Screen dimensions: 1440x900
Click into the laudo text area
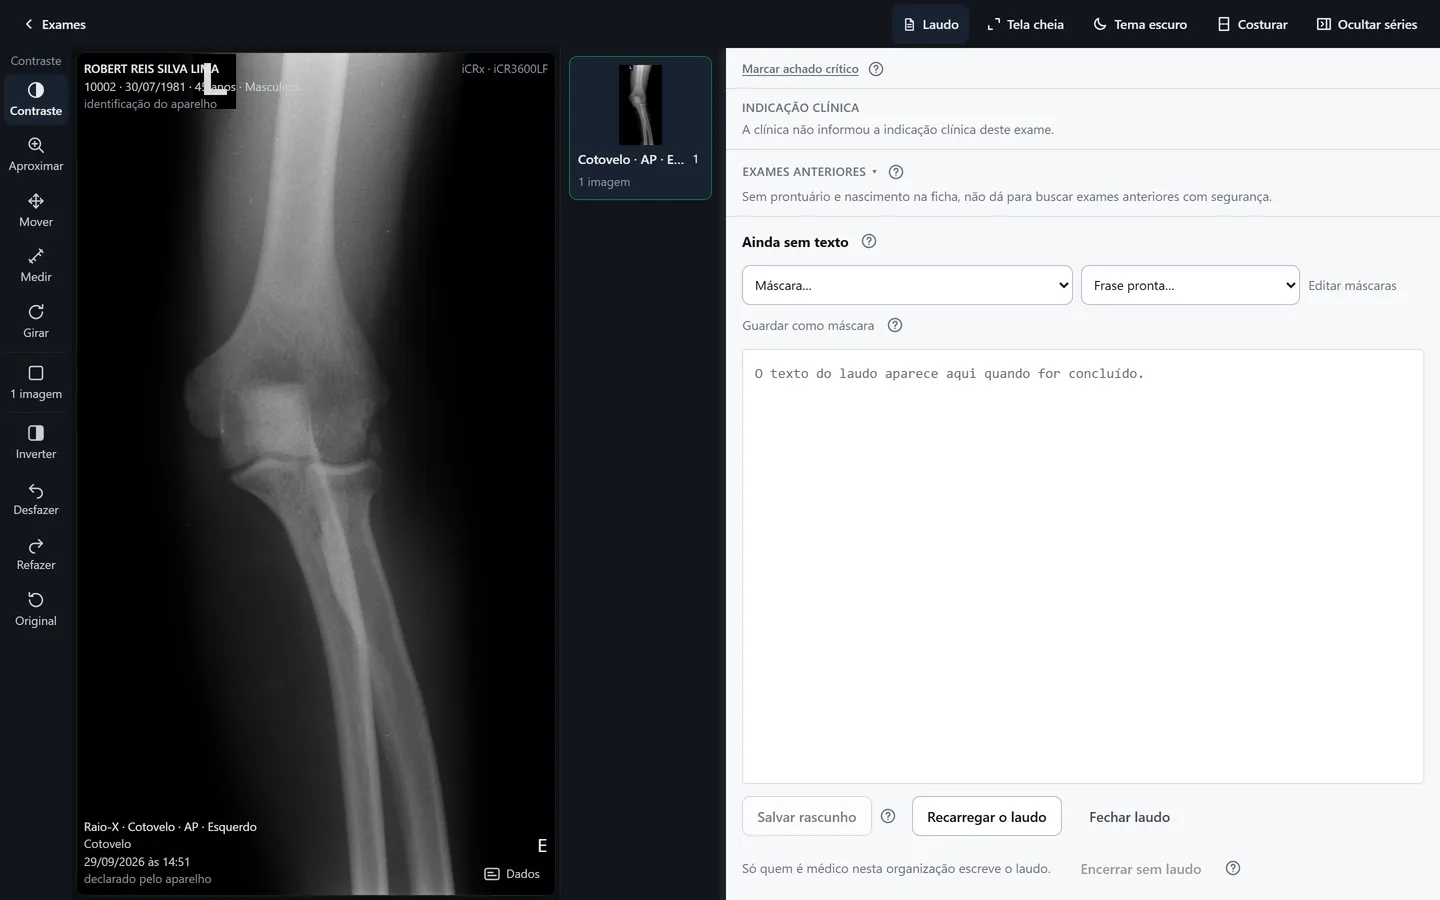(1082, 566)
